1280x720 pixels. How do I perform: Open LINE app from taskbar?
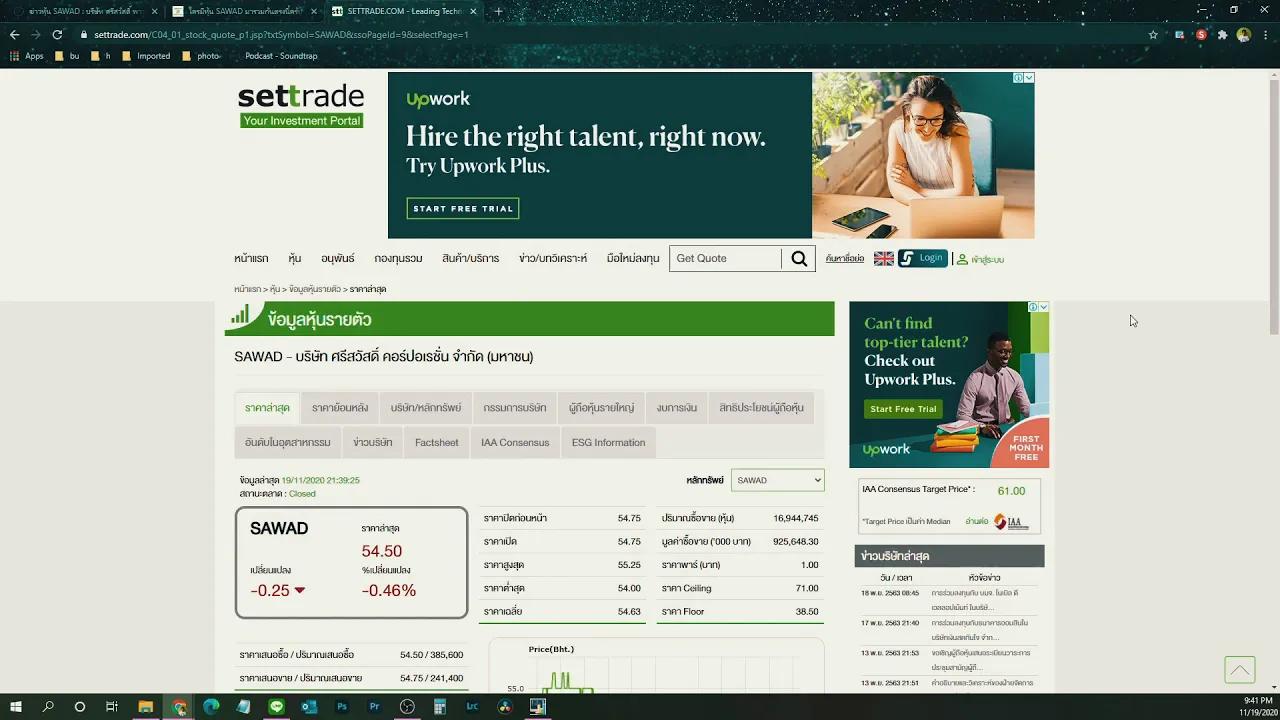pos(277,706)
